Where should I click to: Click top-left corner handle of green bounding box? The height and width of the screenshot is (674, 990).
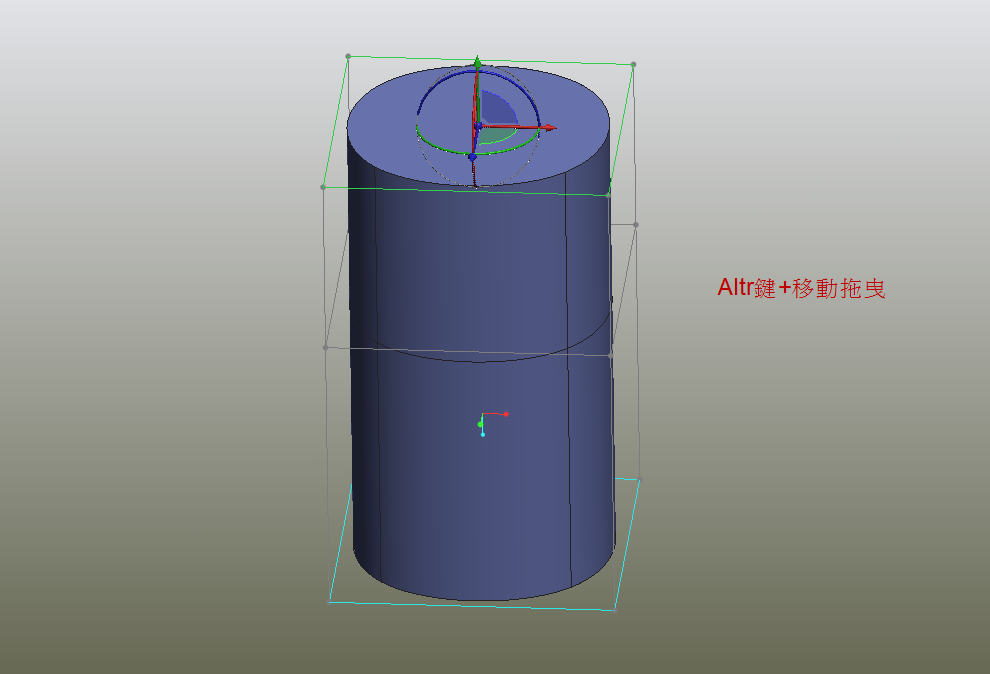click(348, 56)
